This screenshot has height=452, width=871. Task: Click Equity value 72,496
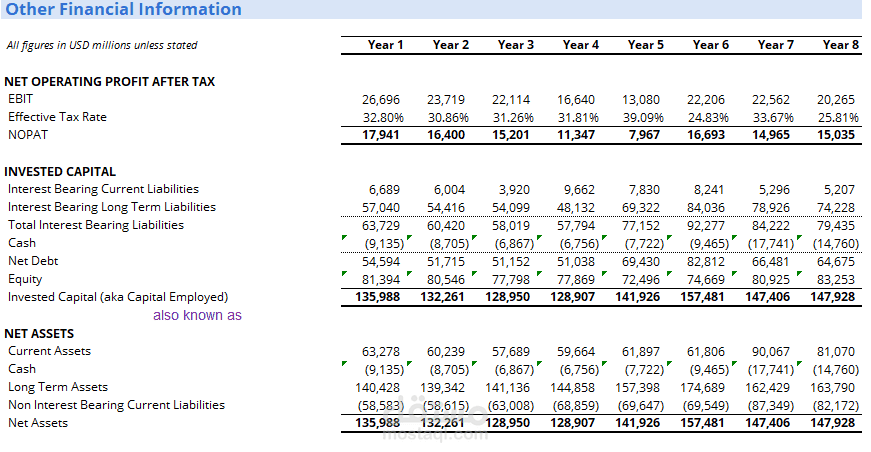click(x=640, y=280)
